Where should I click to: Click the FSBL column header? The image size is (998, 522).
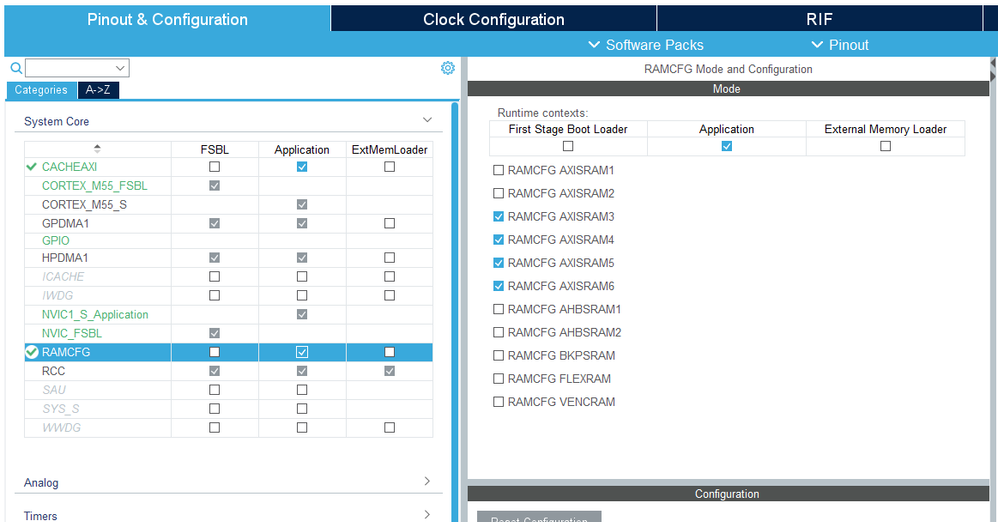point(214,150)
